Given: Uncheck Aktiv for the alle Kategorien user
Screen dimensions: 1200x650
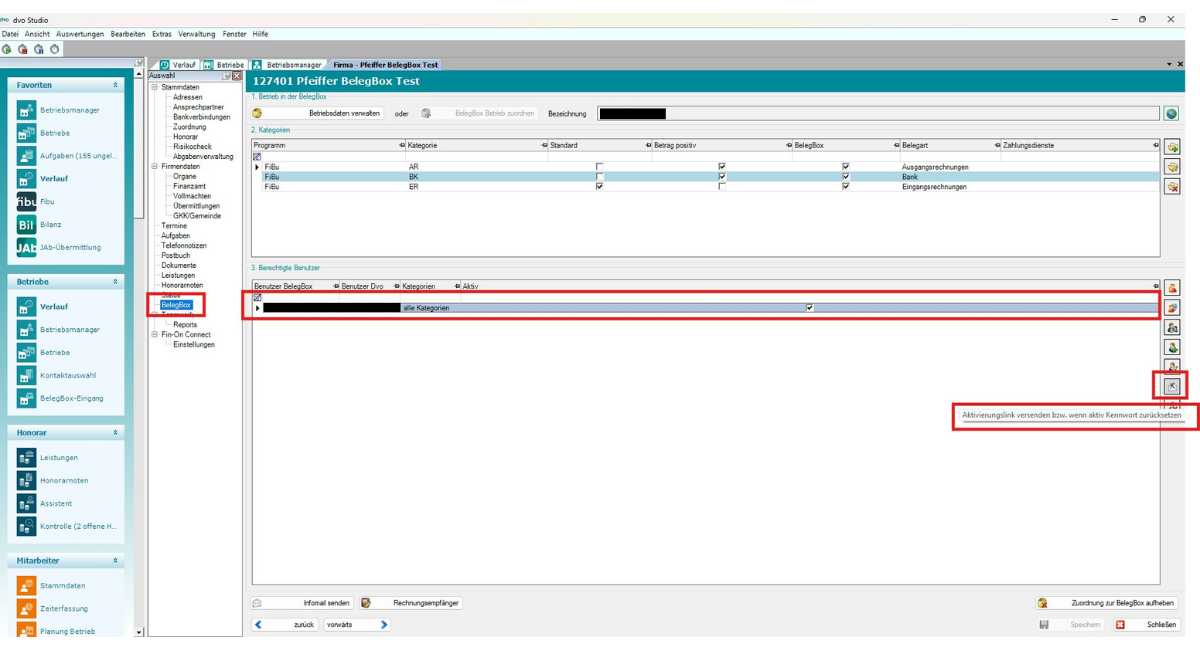Looking at the screenshot, I should click(x=810, y=308).
